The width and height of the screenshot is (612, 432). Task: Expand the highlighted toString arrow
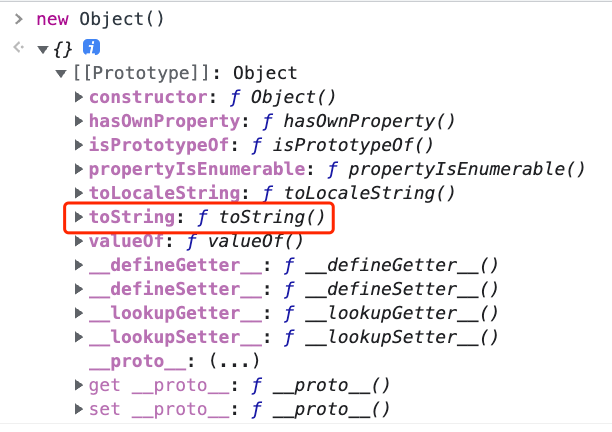click(79, 217)
